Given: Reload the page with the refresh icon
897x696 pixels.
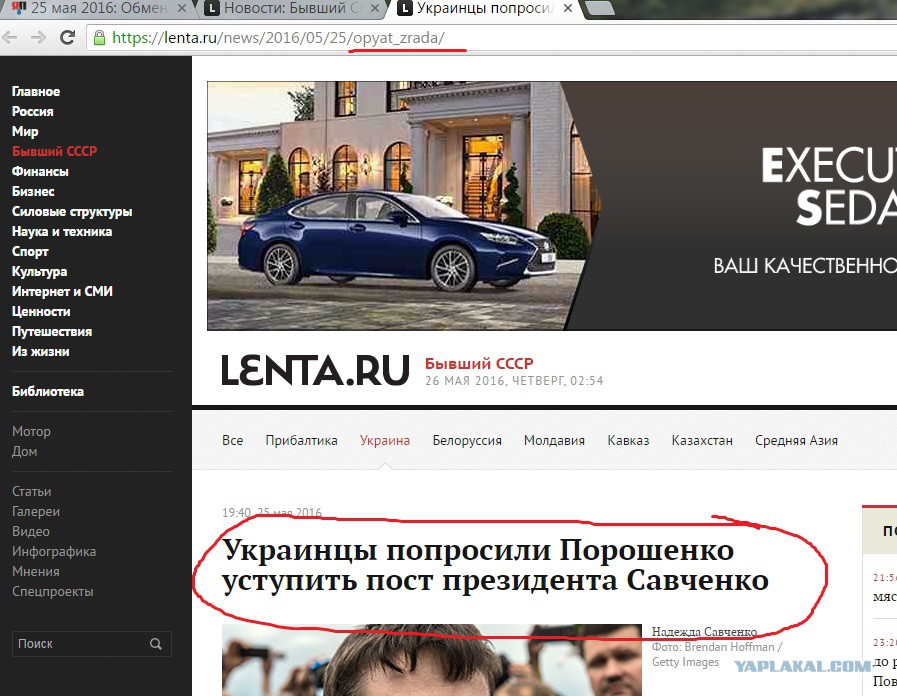Looking at the screenshot, I should tap(68, 38).
